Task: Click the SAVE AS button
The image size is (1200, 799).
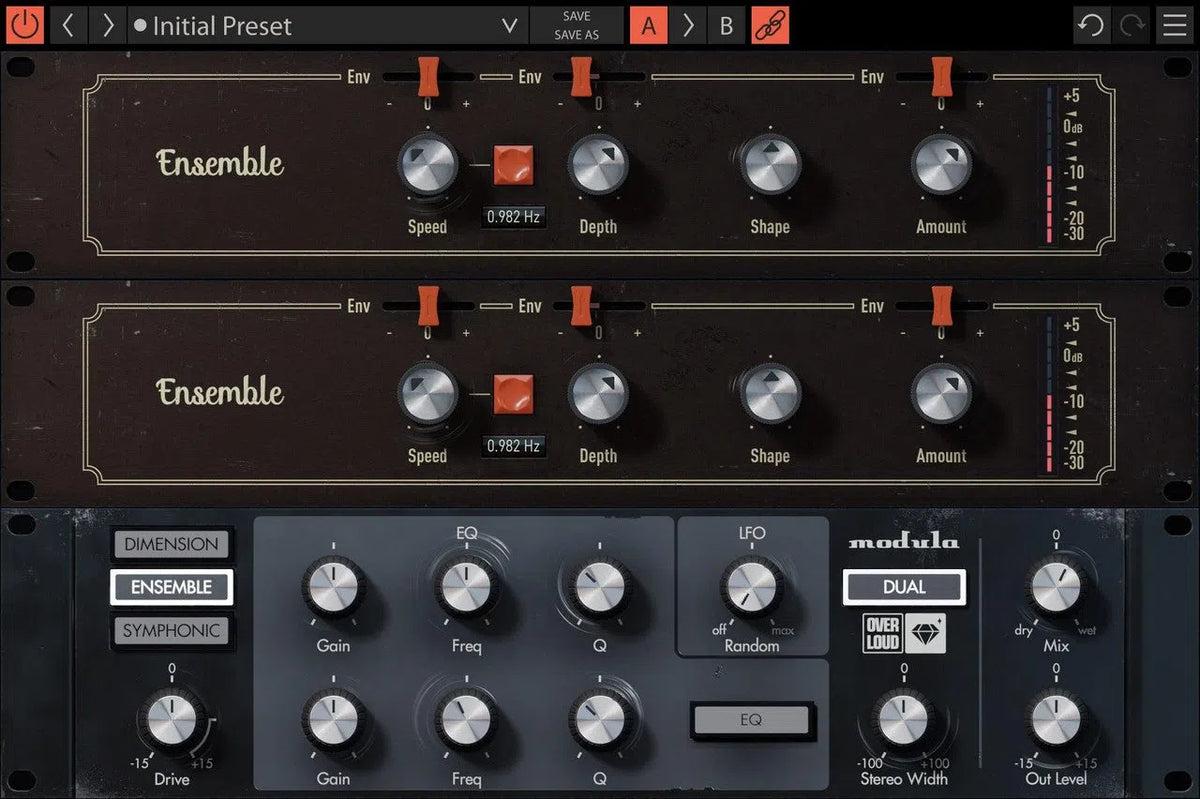Action: tap(575, 34)
